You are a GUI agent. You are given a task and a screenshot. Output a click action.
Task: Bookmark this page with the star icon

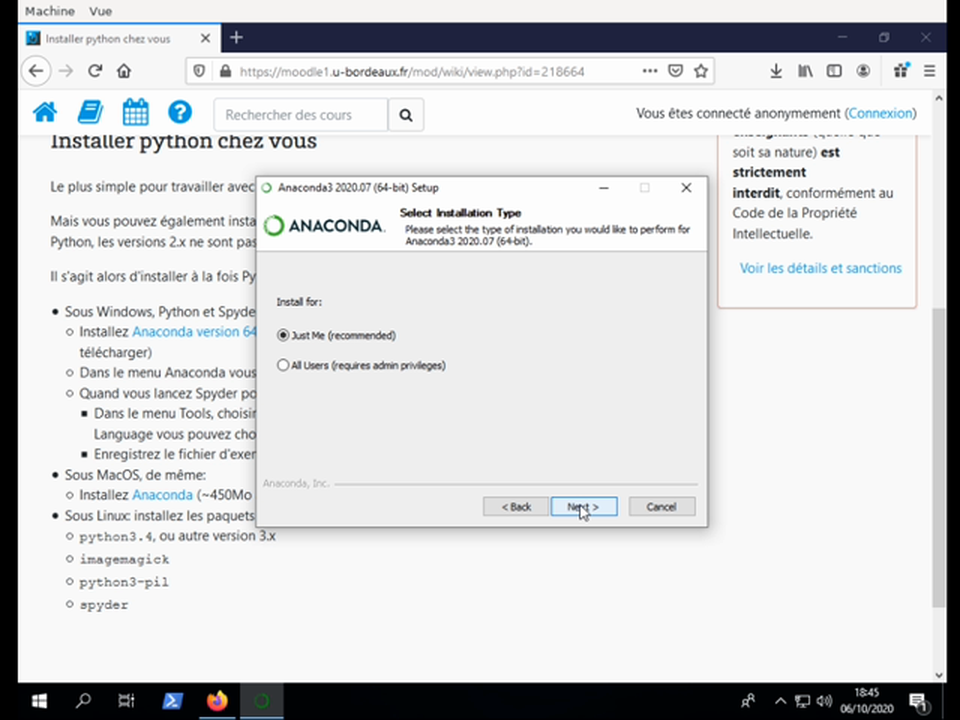click(701, 71)
